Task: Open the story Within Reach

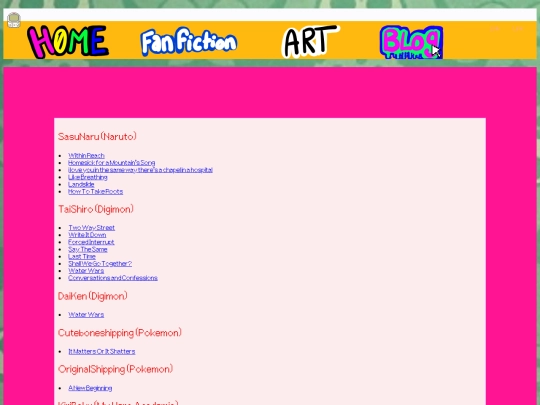Action: 86,156
